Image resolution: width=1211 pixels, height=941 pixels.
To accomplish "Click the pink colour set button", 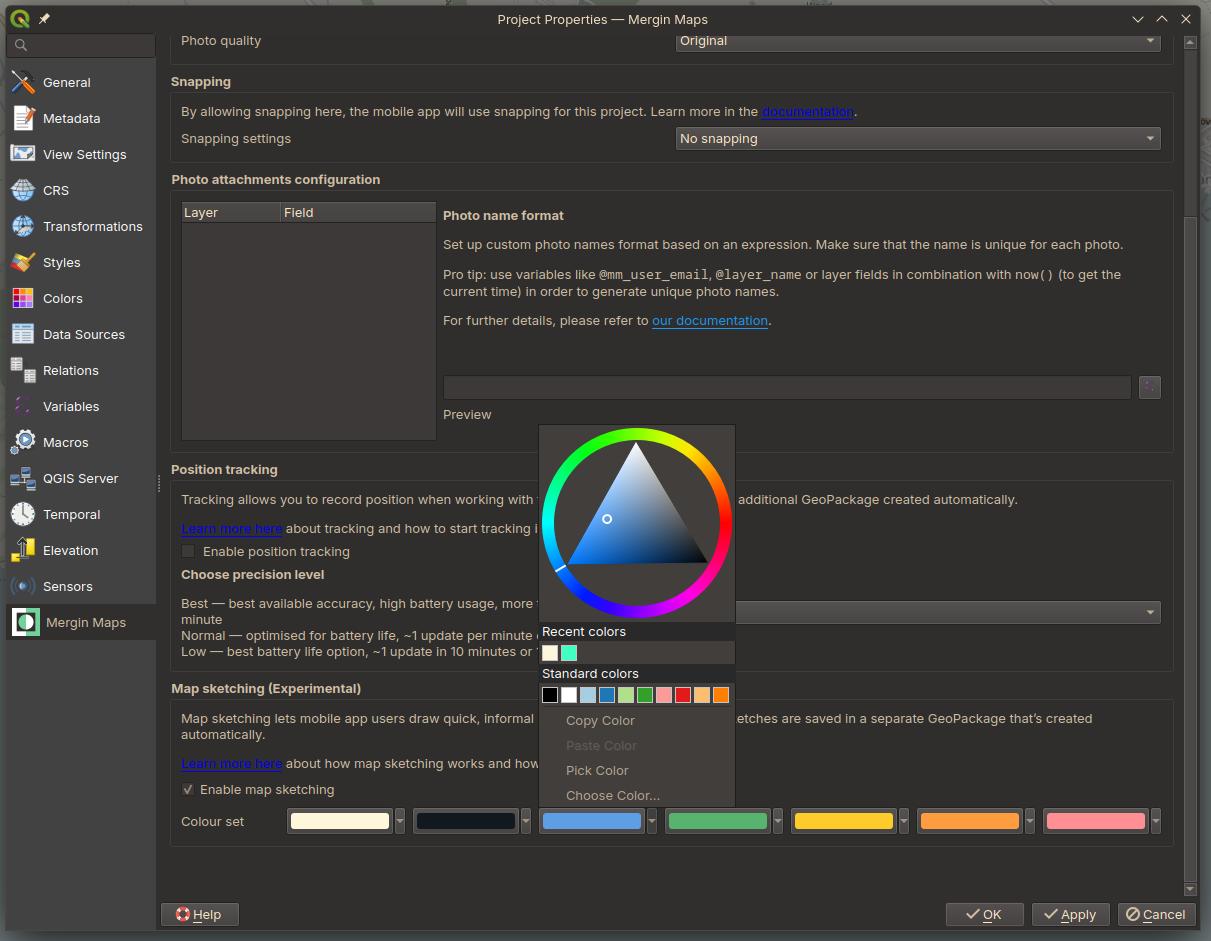I will pyautogui.click(x=1096, y=821).
